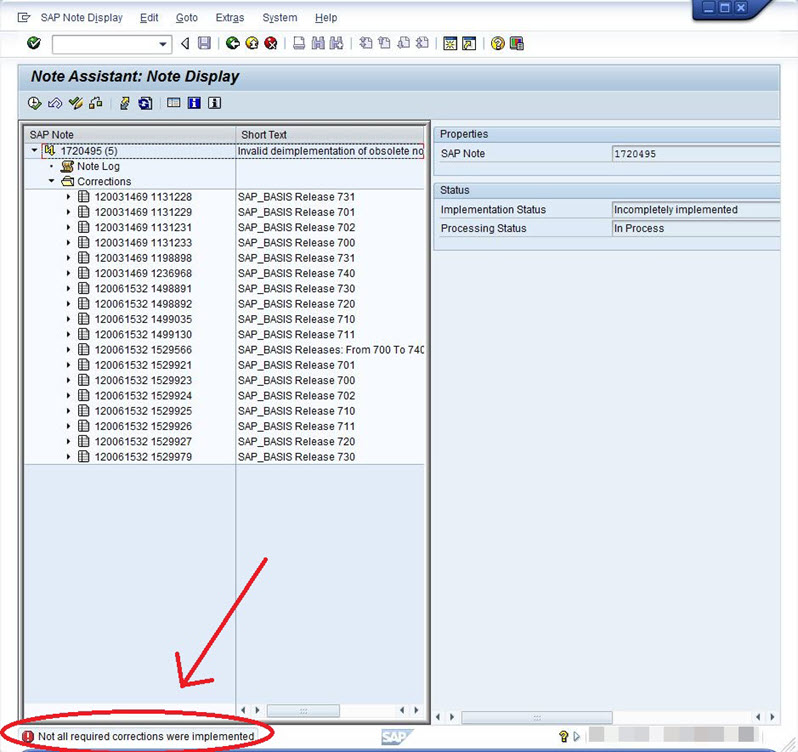Click the SAP Note column header
Viewport: 798px width, 752px height.
click(130, 135)
